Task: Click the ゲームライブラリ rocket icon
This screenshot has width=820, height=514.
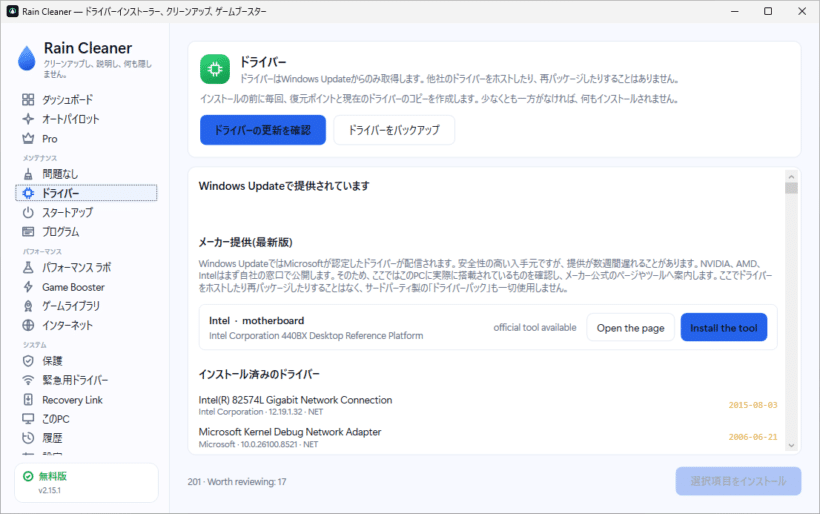Action: (x=28, y=306)
